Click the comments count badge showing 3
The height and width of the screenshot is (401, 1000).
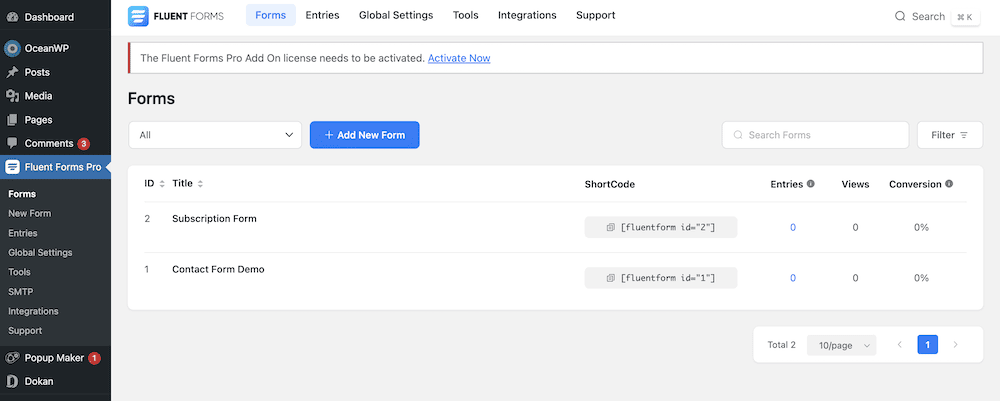click(x=84, y=143)
